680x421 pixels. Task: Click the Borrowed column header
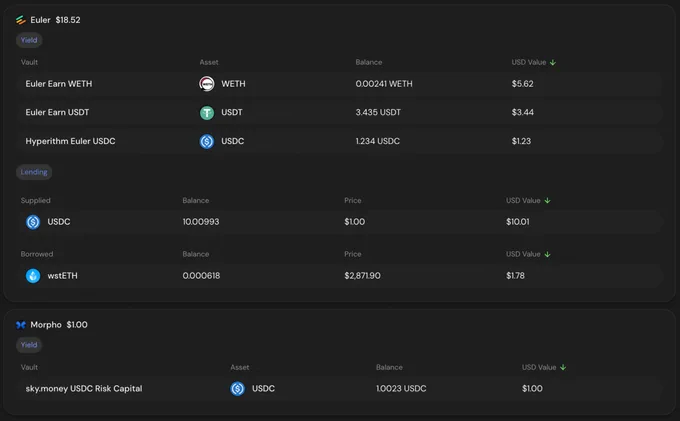[37, 255]
